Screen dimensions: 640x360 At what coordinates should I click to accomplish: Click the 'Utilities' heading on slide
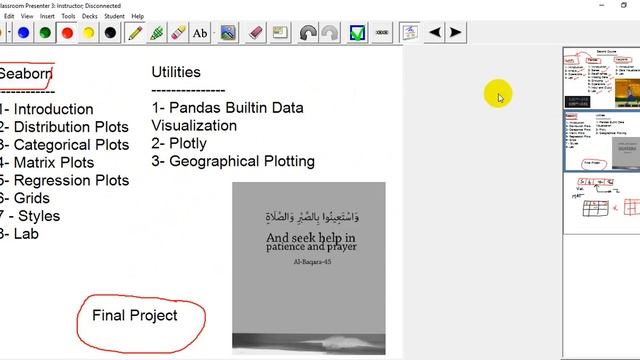pos(176,72)
